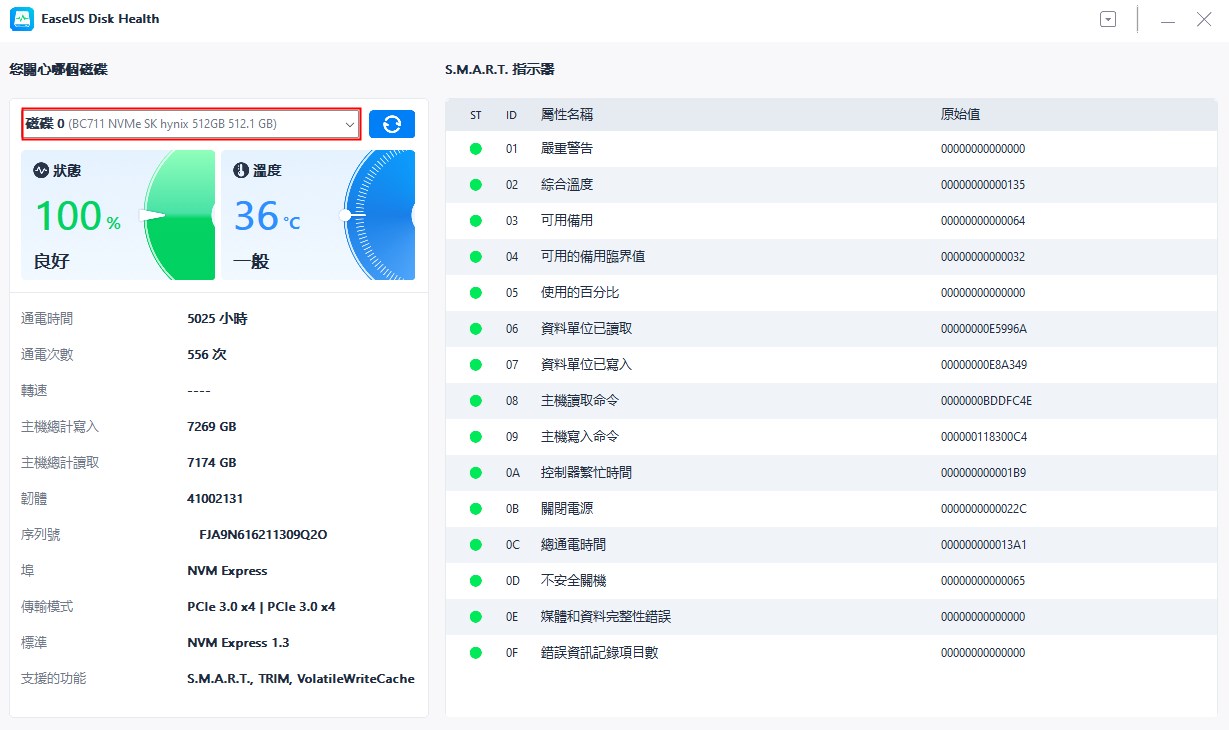Click the 一般 temperature status label
The height and width of the screenshot is (730, 1229).
tap(252, 262)
